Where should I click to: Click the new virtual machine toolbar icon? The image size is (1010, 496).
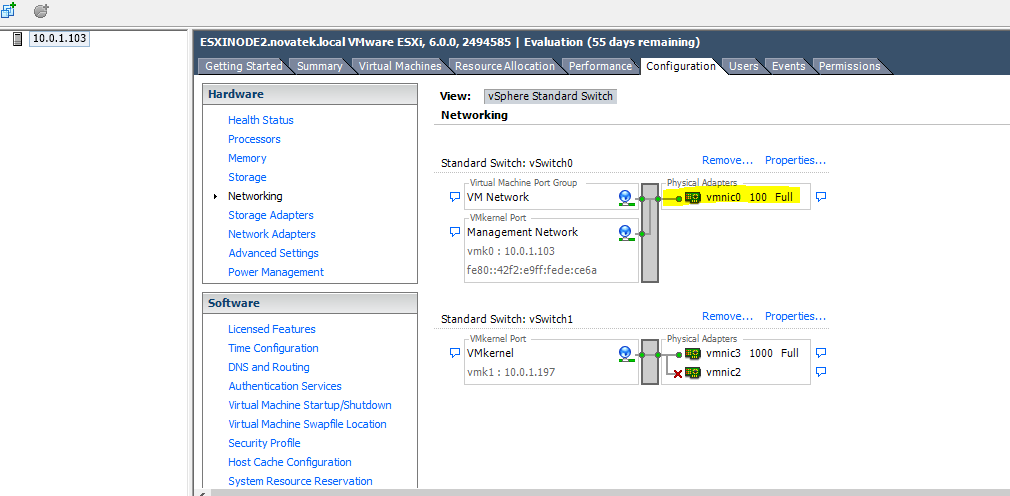click(x=8, y=10)
